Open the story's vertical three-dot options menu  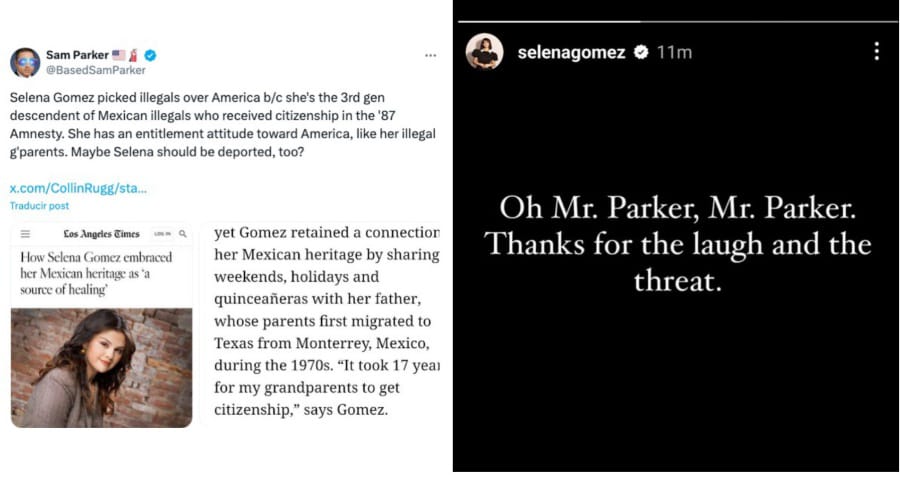[876, 51]
